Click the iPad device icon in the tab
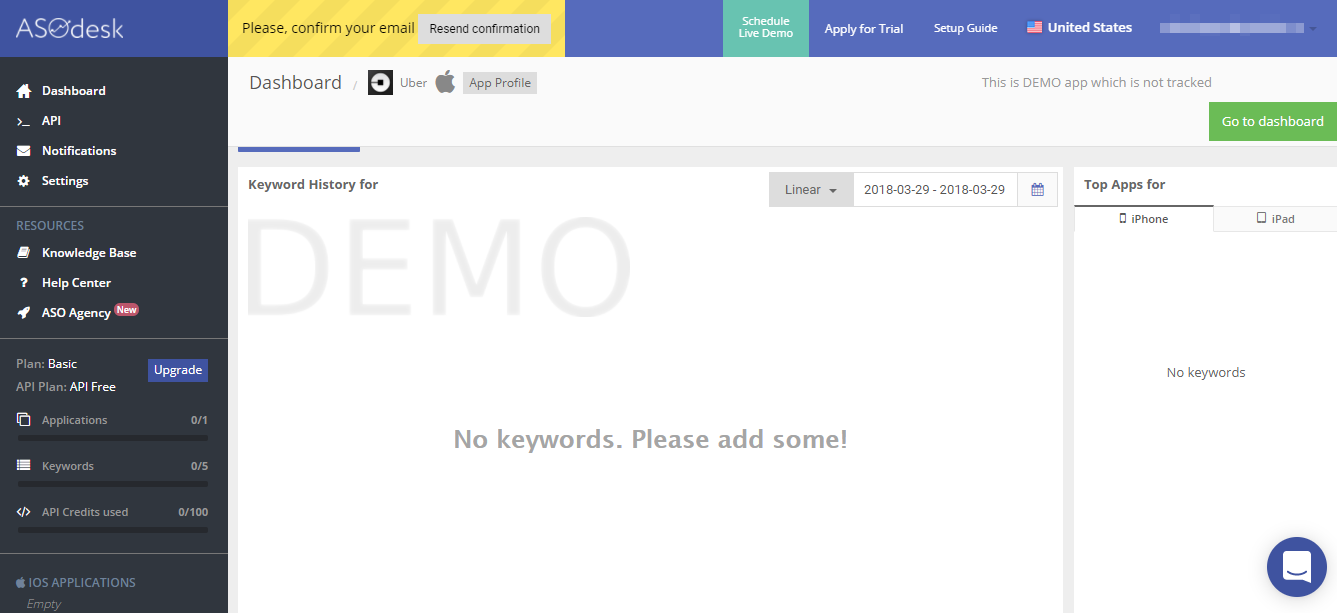 point(1261,218)
